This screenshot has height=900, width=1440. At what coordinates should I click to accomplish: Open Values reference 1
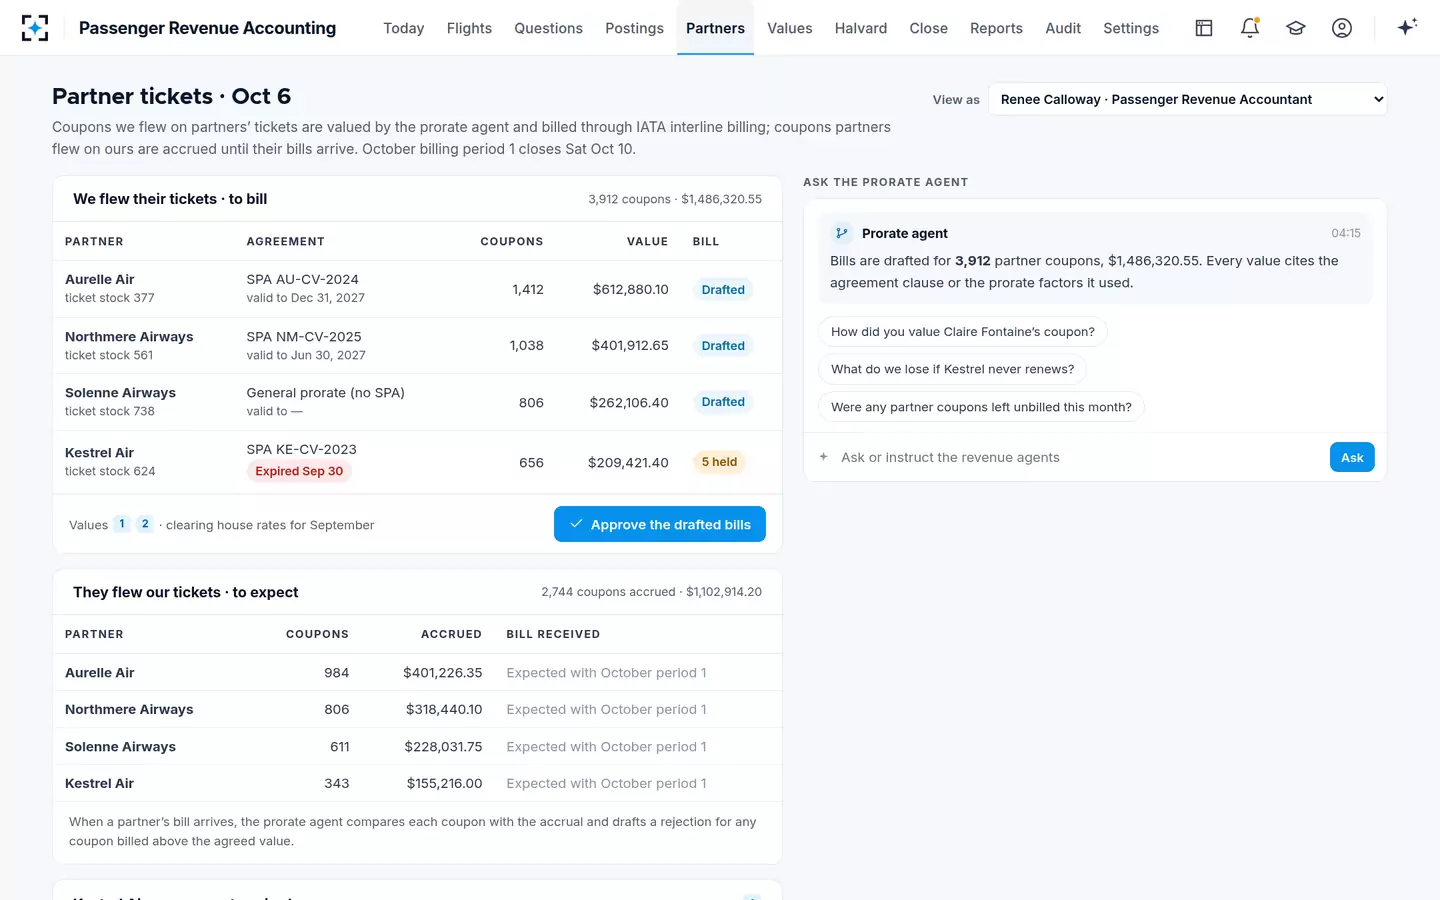pyautogui.click(x=122, y=524)
